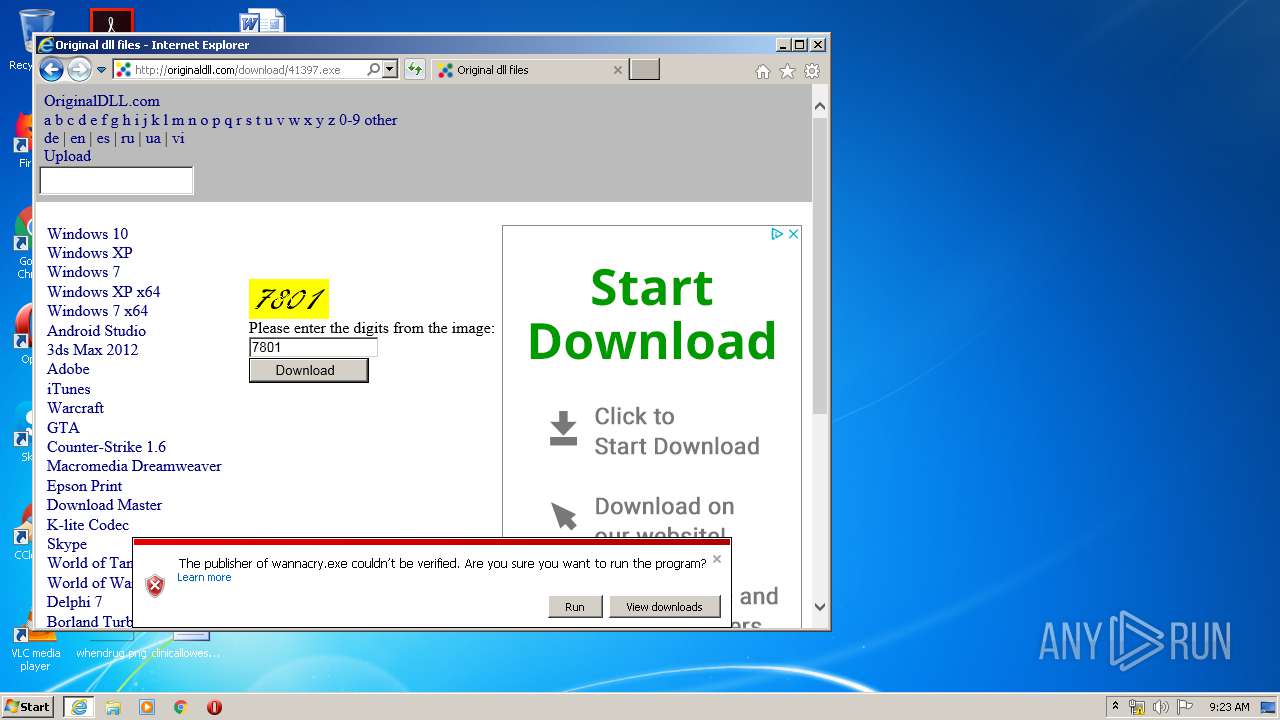Switch site language to ru
This screenshot has width=1280, height=720.
tap(127, 138)
